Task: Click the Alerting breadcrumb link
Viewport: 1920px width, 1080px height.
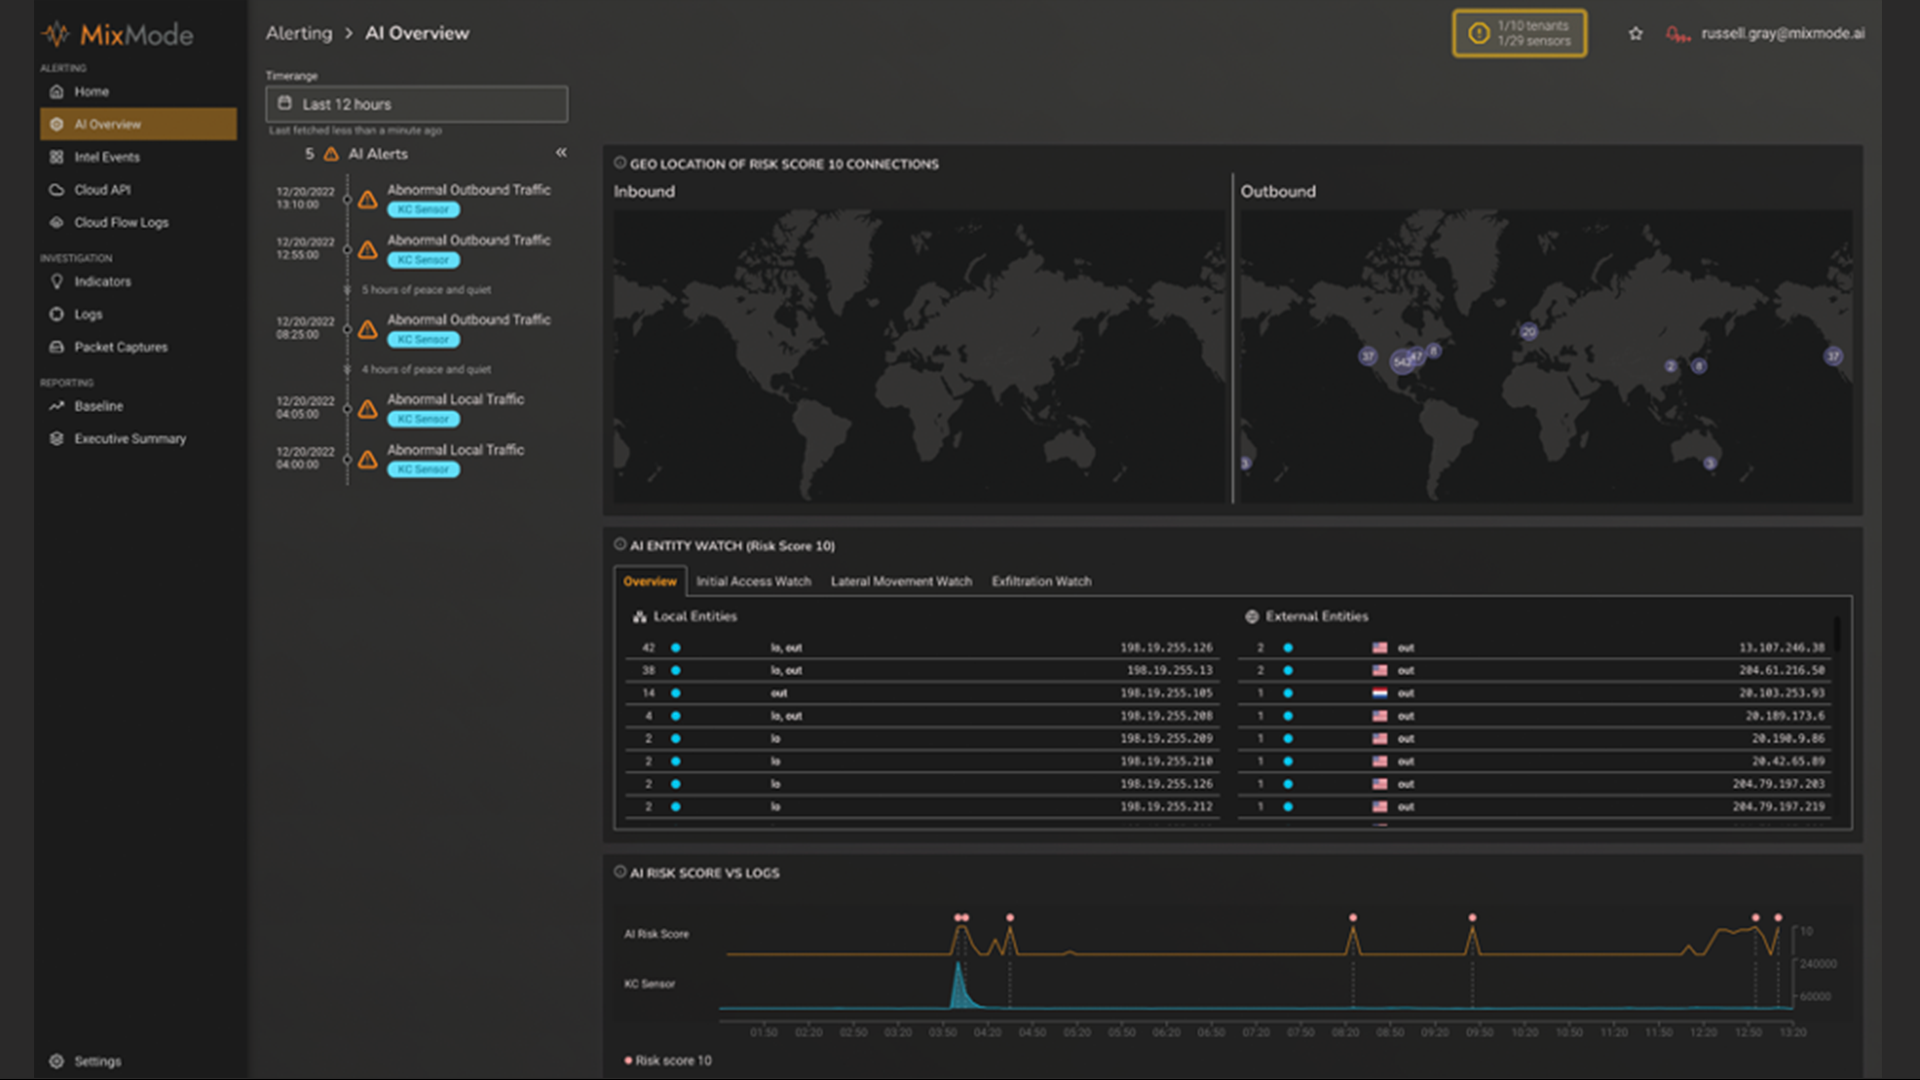Action: click(x=298, y=33)
